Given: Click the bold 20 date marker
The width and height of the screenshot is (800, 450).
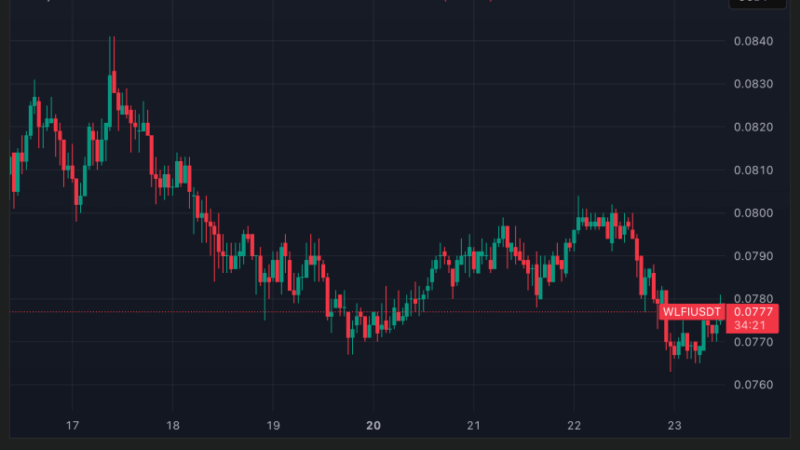Looking at the screenshot, I should point(372,425).
